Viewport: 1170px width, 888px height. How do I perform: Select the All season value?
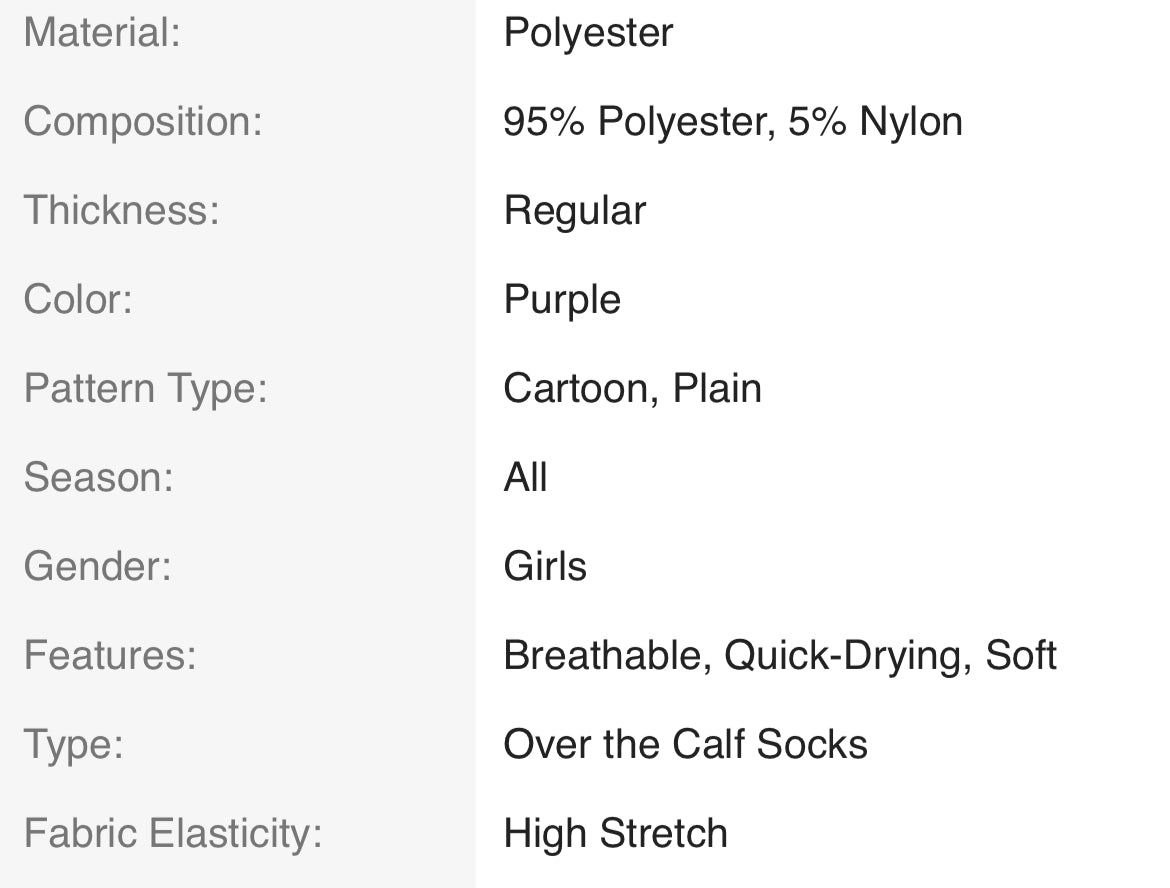tap(525, 478)
